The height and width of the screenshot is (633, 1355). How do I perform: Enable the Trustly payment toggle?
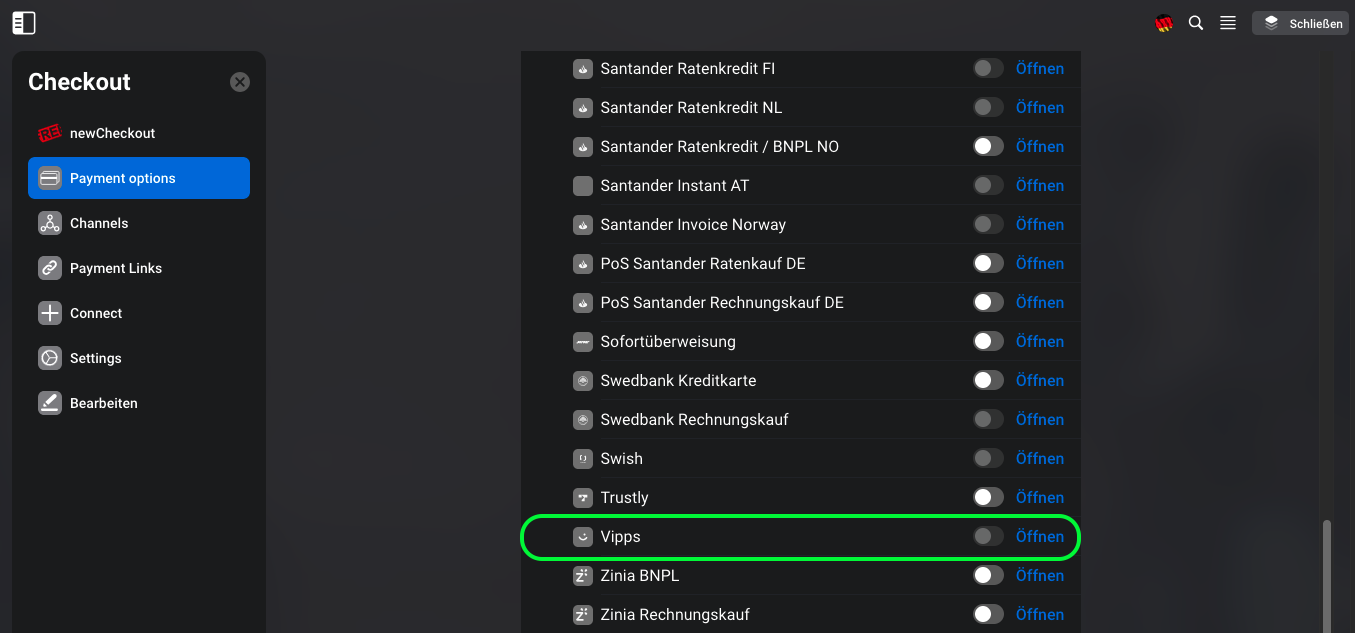988,497
